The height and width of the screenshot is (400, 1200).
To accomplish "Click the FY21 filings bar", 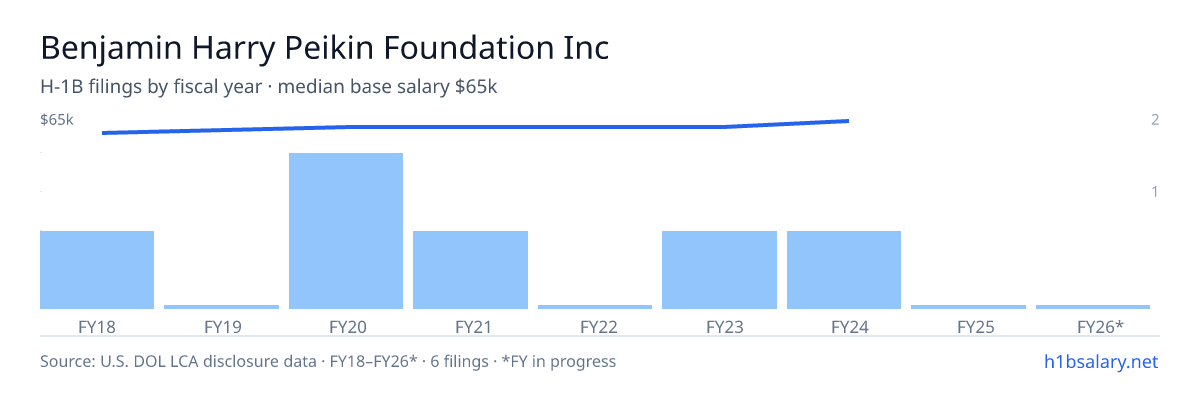I will tap(470, 270).
